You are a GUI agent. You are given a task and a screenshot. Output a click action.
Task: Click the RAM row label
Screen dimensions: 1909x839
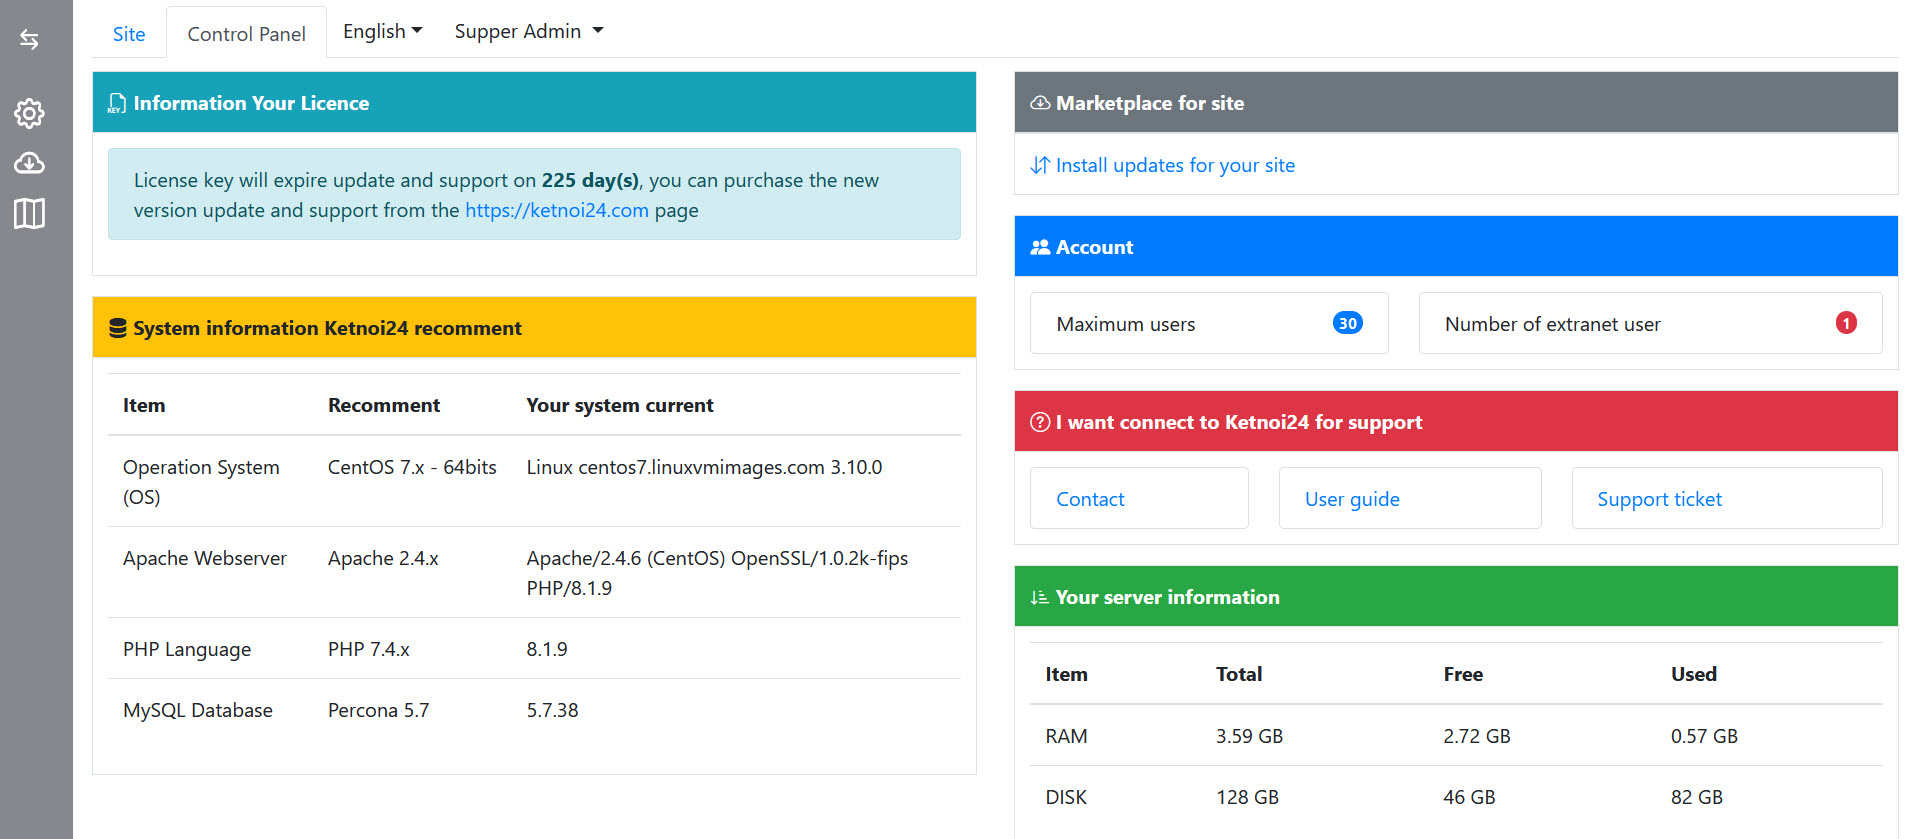(x=1066, y=736)
